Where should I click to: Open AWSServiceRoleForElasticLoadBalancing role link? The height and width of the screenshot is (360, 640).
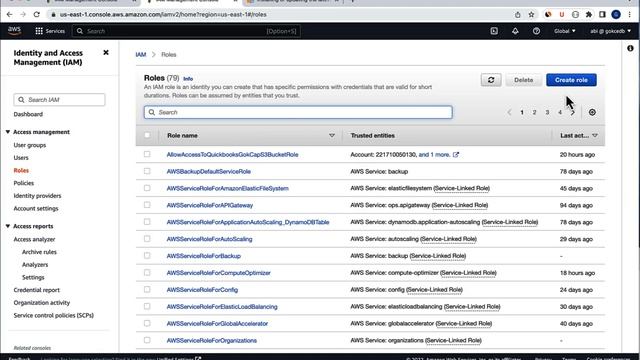pos(222,307)
